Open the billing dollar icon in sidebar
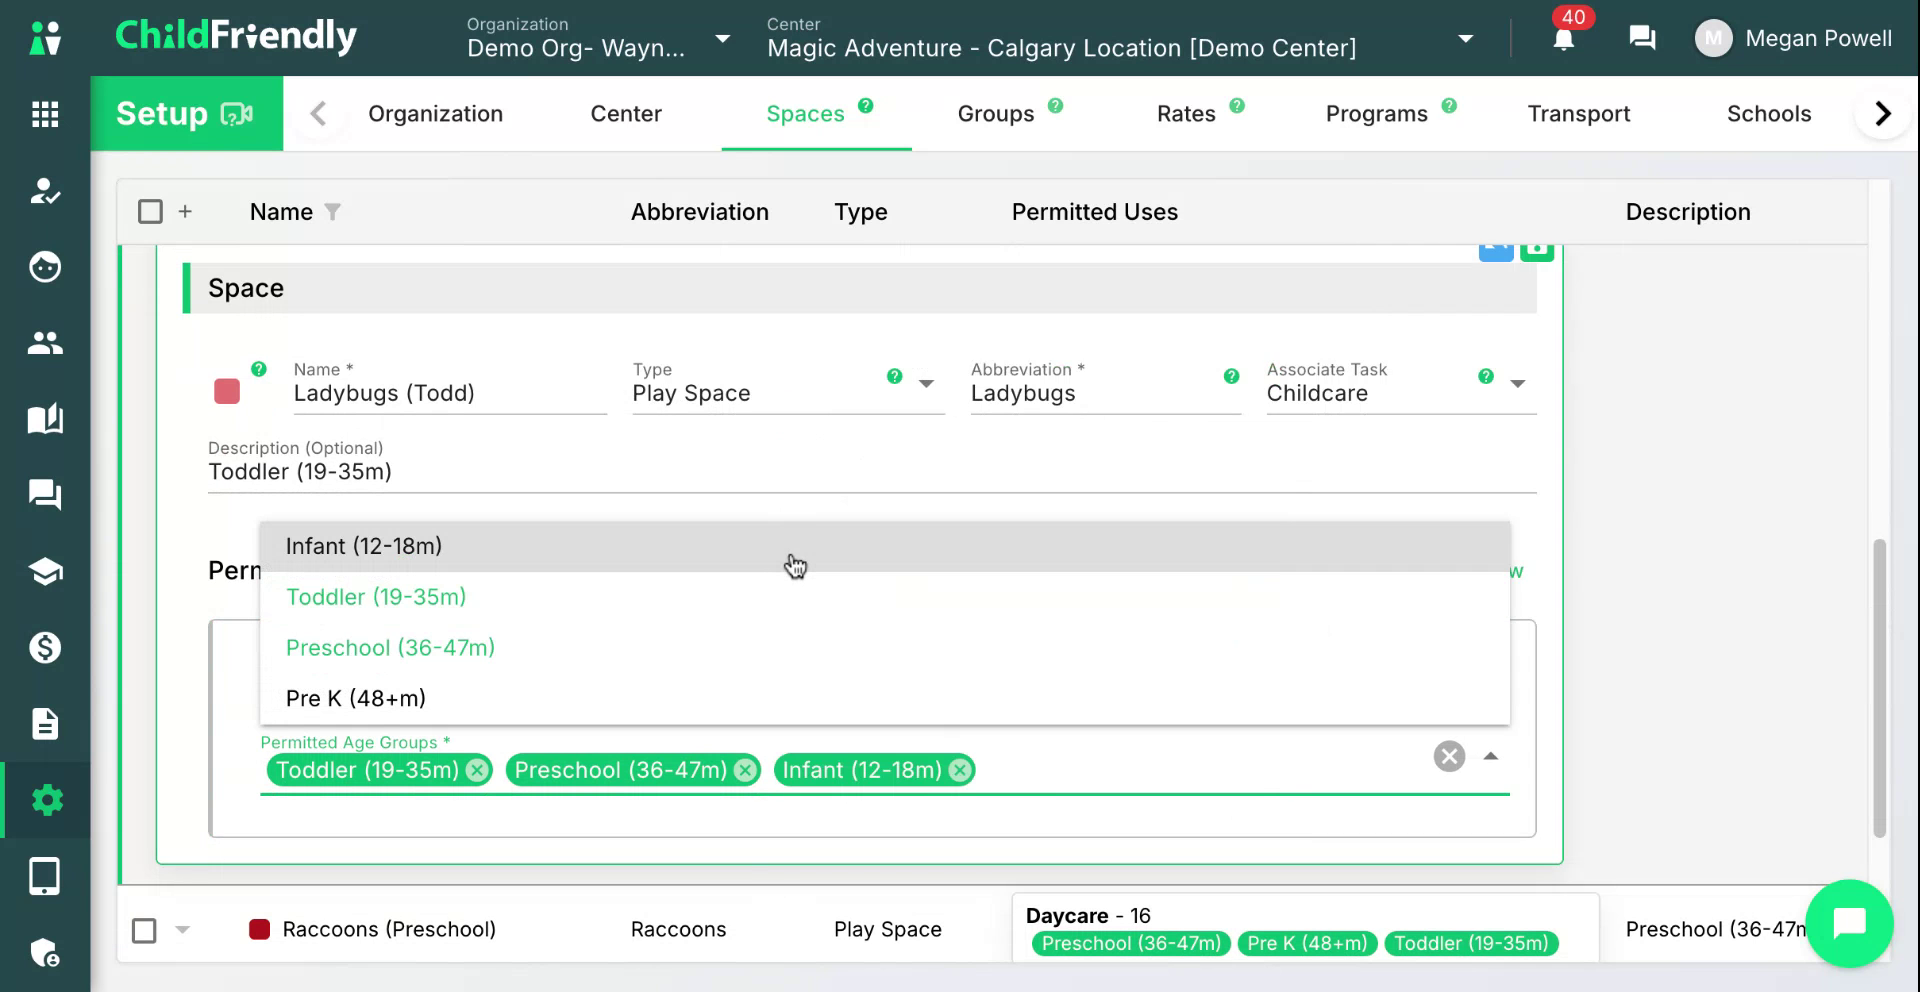1920x992 pixels. point(45,648)
